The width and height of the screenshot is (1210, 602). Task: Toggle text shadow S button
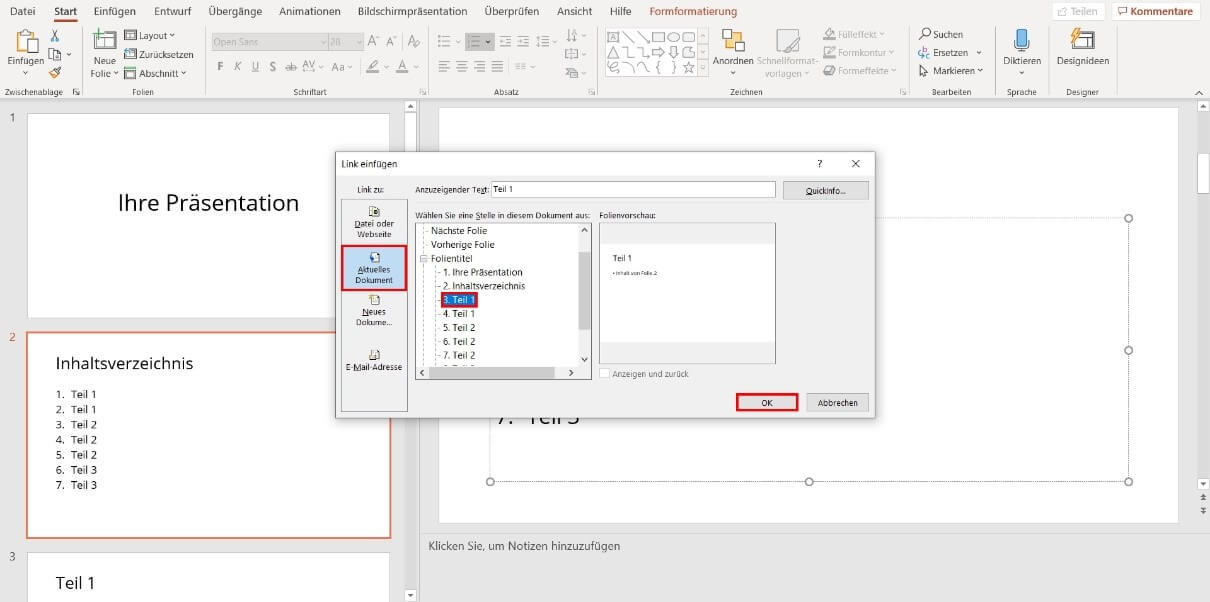point(272,67)
